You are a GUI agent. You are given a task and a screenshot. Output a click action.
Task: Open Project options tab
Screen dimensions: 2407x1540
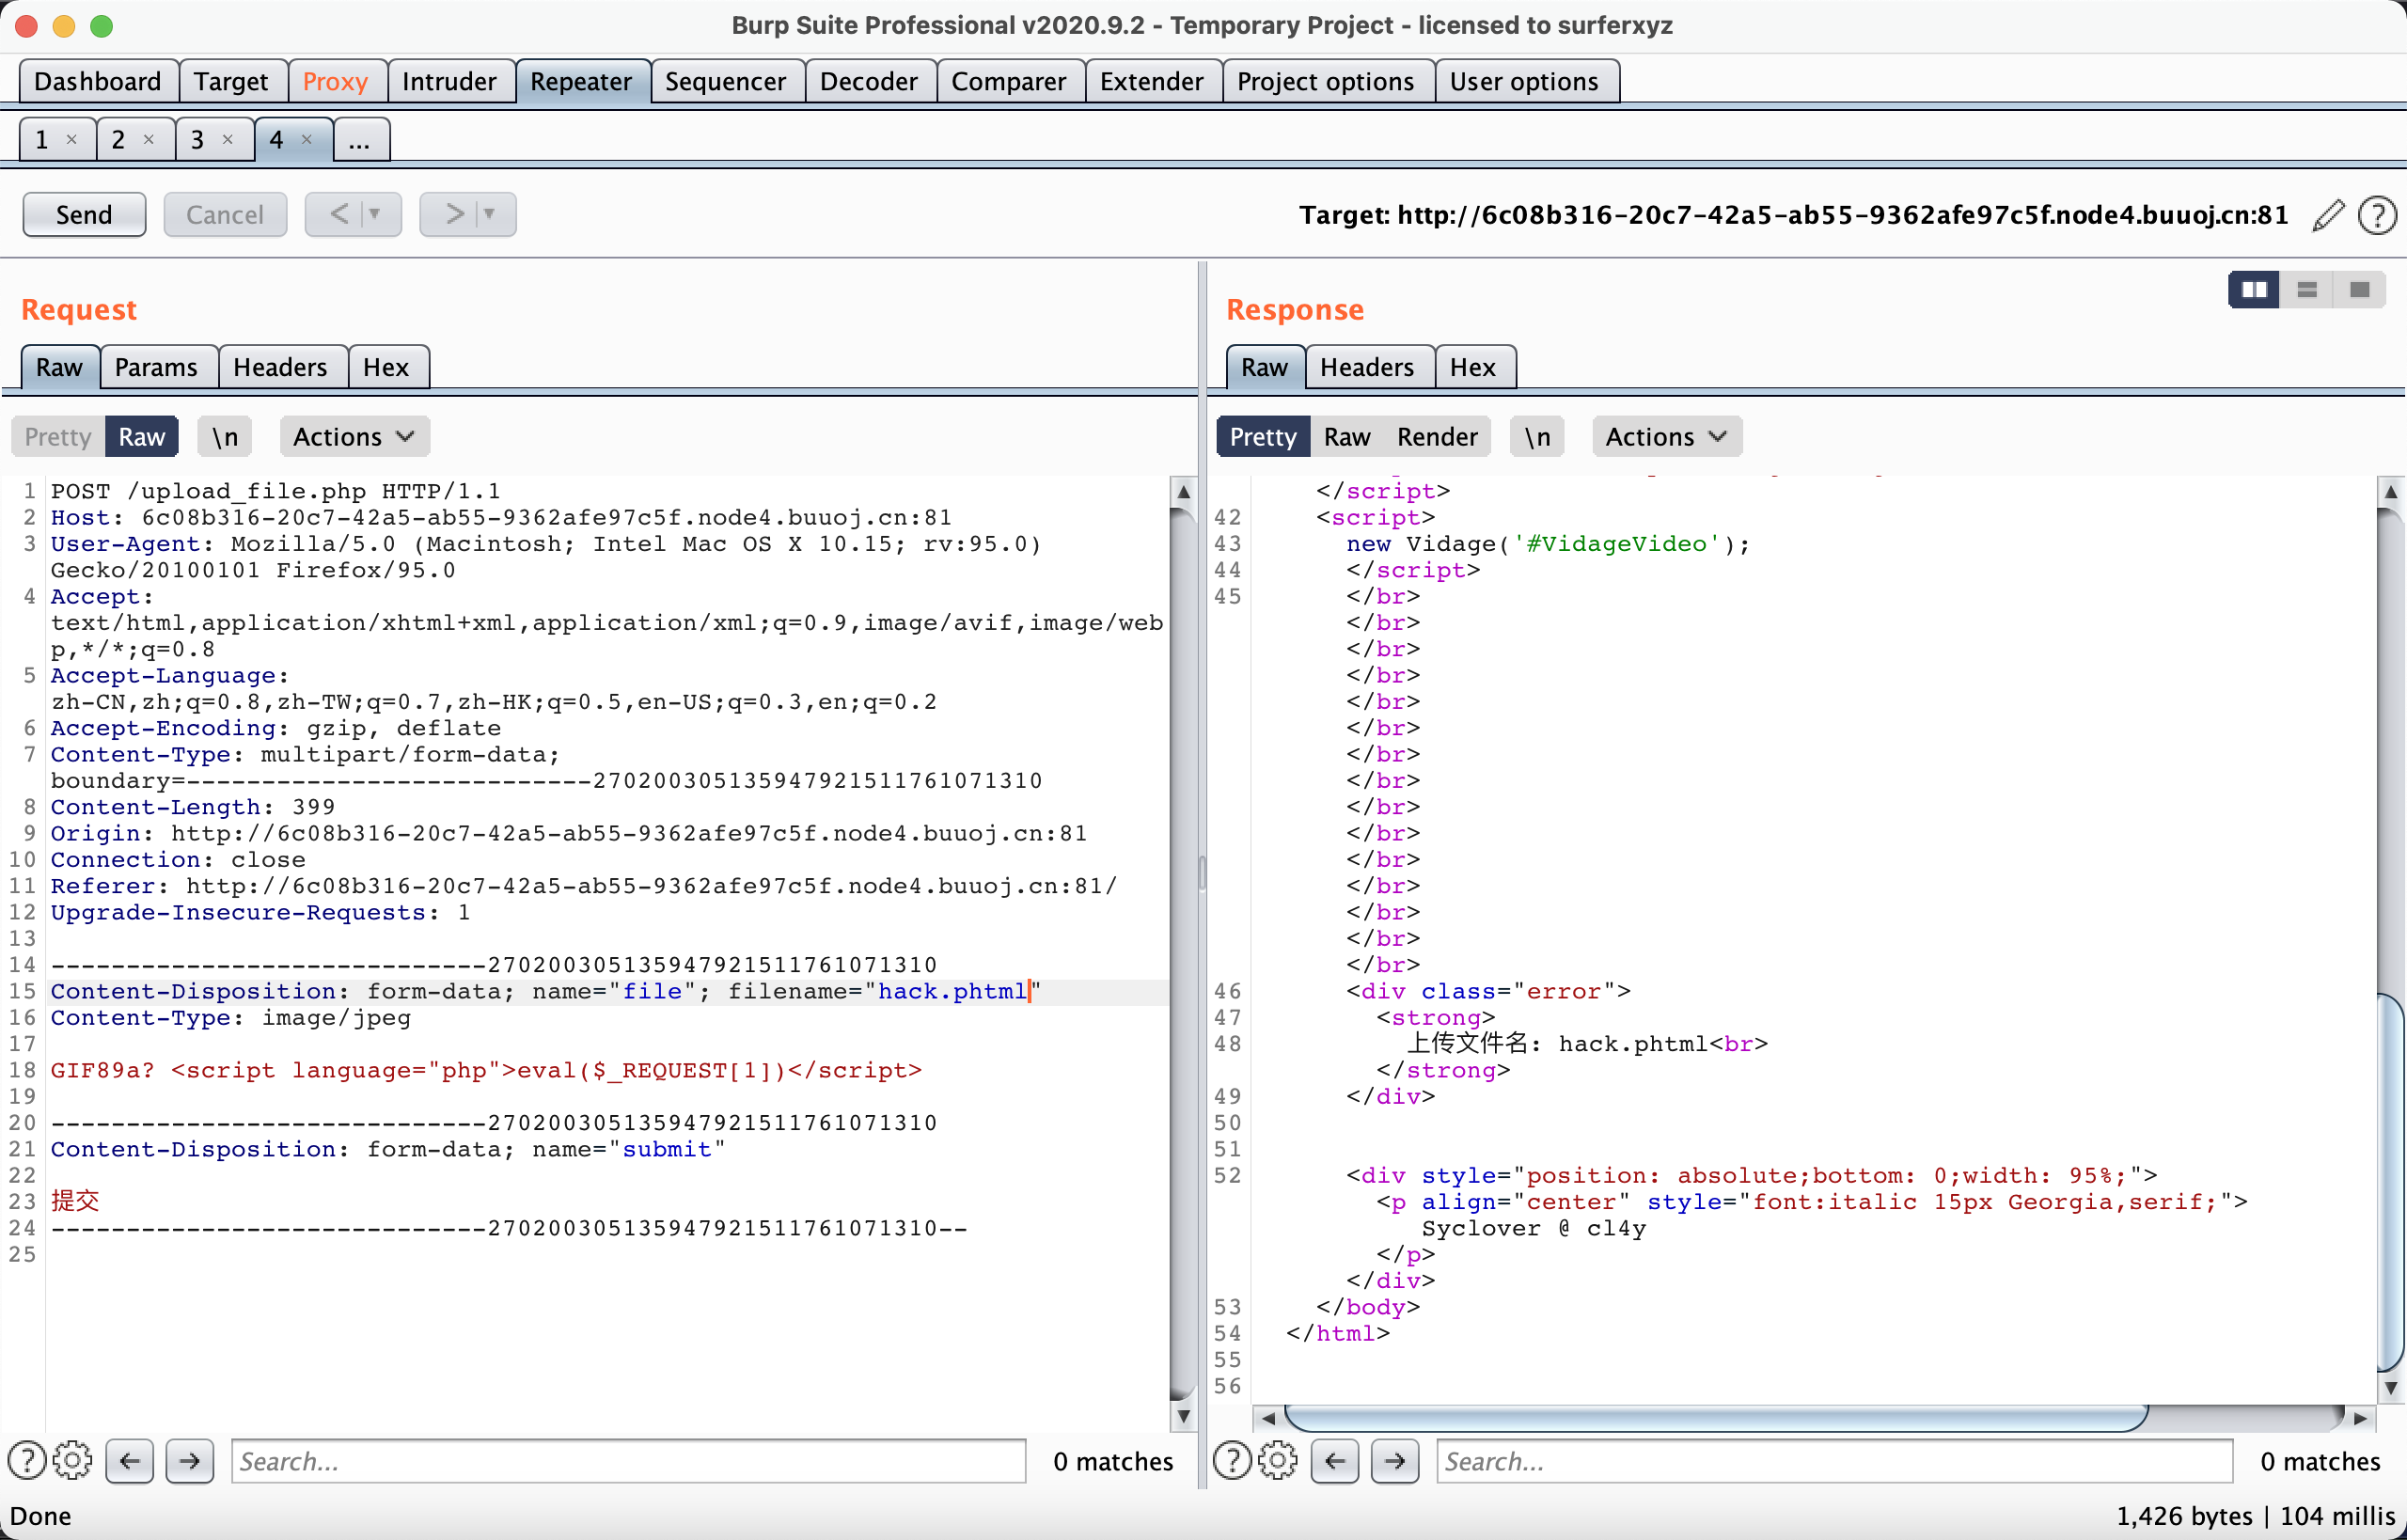1326,81
